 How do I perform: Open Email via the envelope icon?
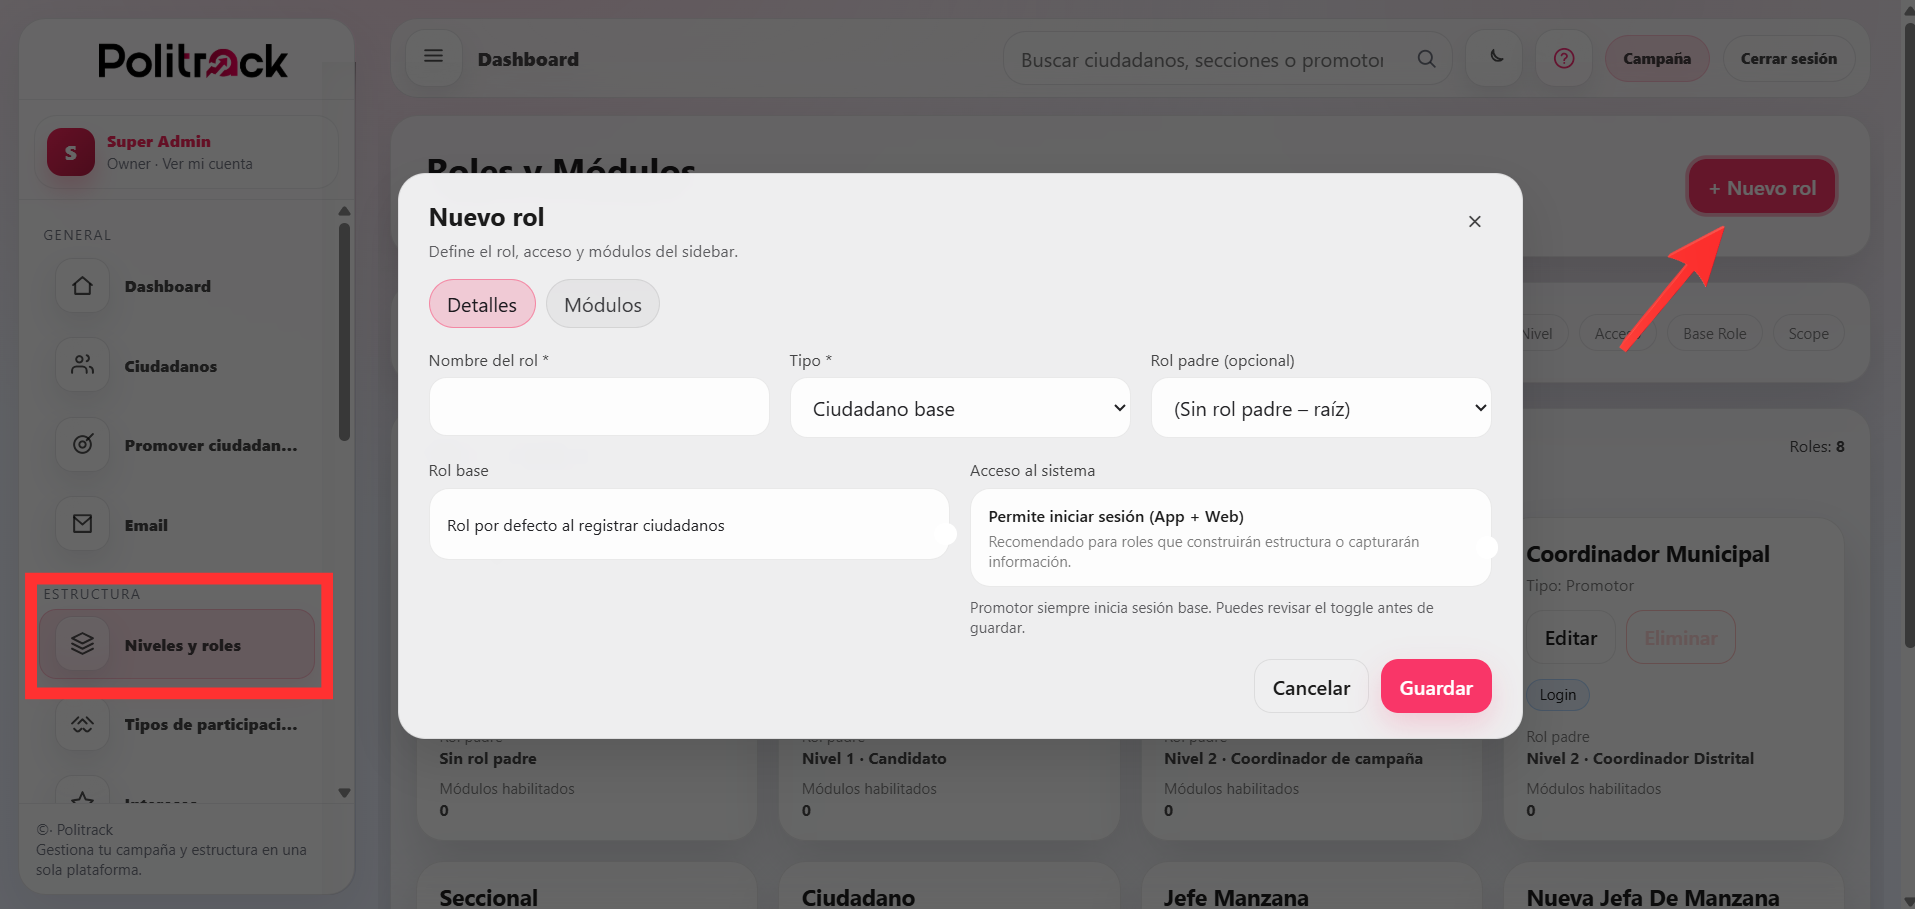click(x=82, y=523)
